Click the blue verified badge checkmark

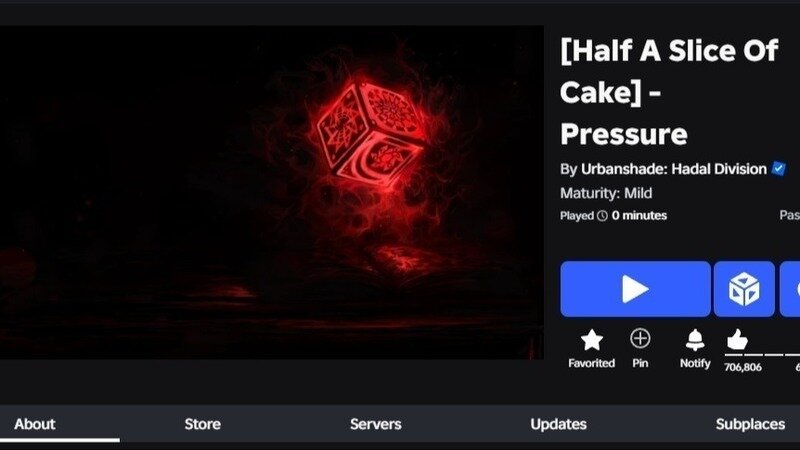click(778, 168)
